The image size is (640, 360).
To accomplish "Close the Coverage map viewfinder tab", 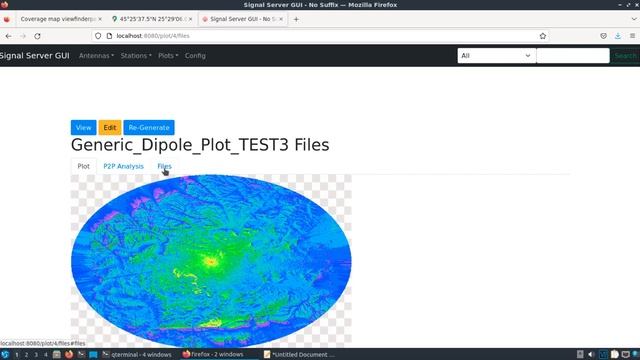I will (100, 19).
